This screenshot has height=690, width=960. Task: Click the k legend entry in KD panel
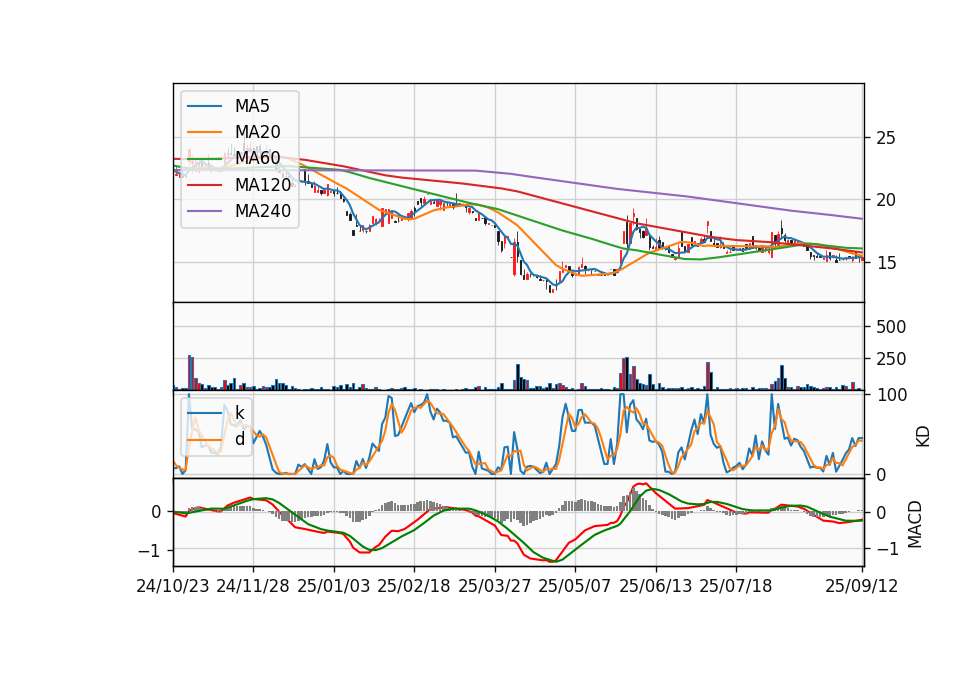coord(216,413)
